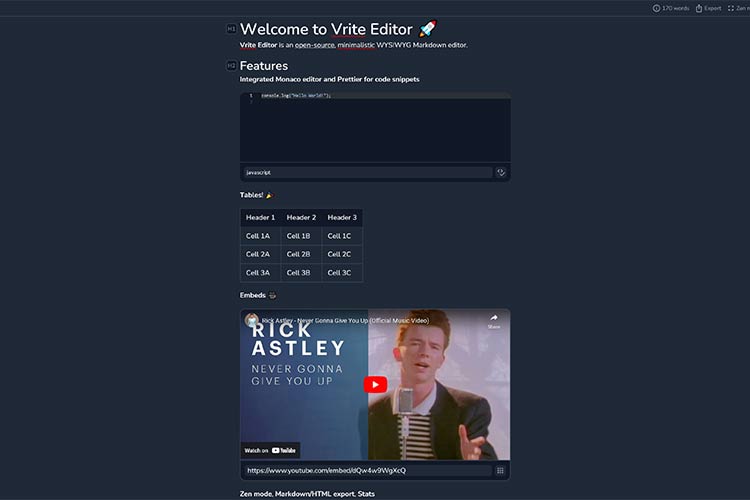Click table cell Cell 1A
The width and height of the screenshot is (750, 500).
click(260, 236)
